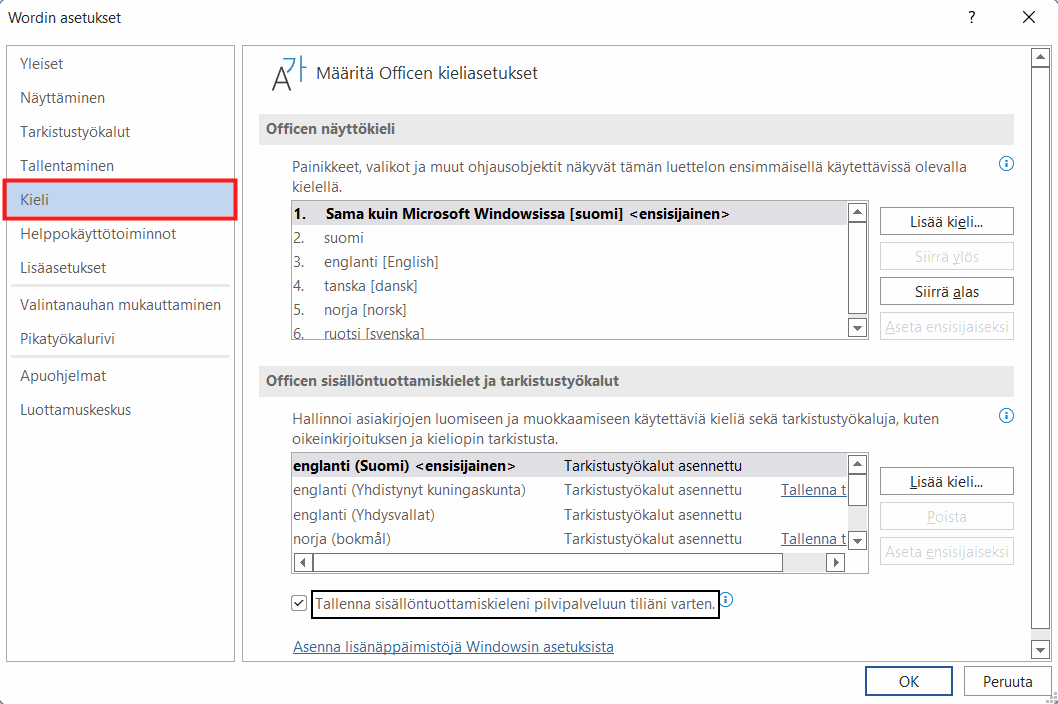Image resolution: width=1058 pixels, height=704 pixels.
Task: Click down arrow of main panel scrollbar
Action: point(1040,650)
